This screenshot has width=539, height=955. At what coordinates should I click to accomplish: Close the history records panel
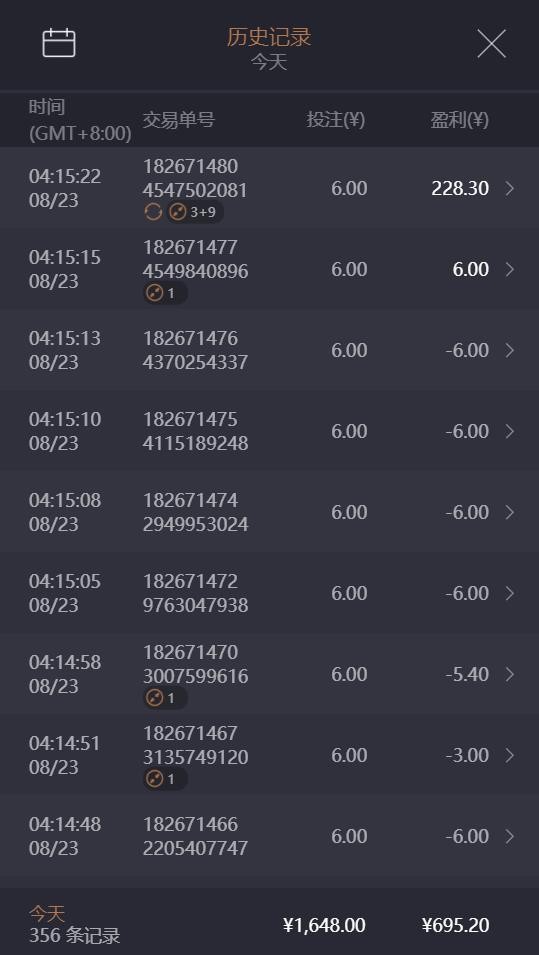(x=491, y=44)
